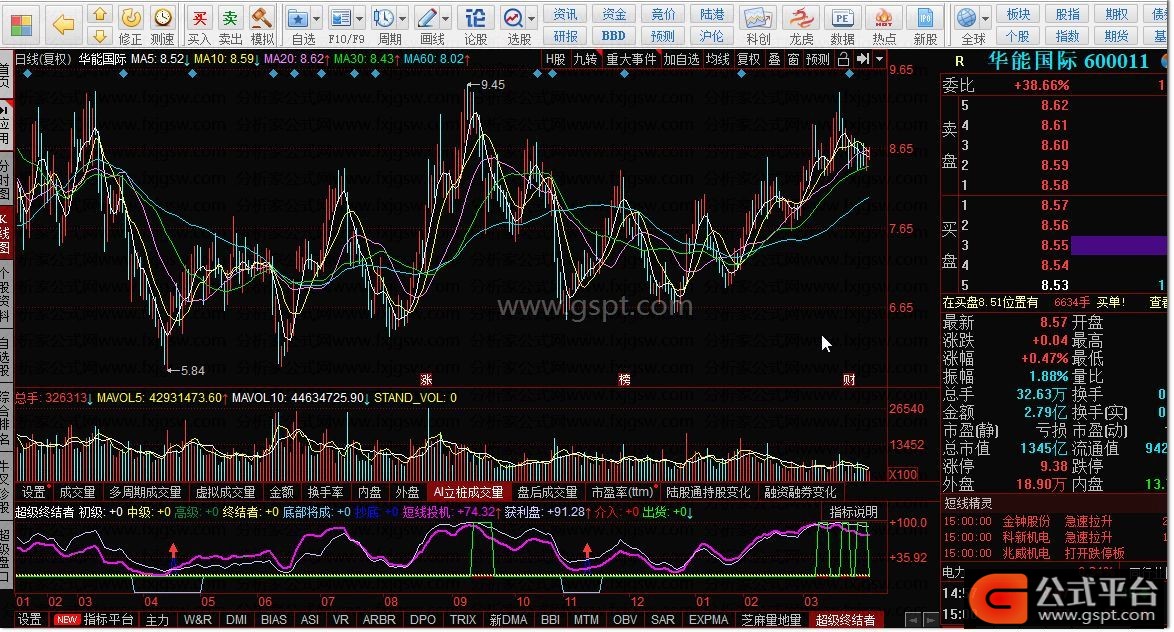Open the 陆港 button

click(712, 14)
